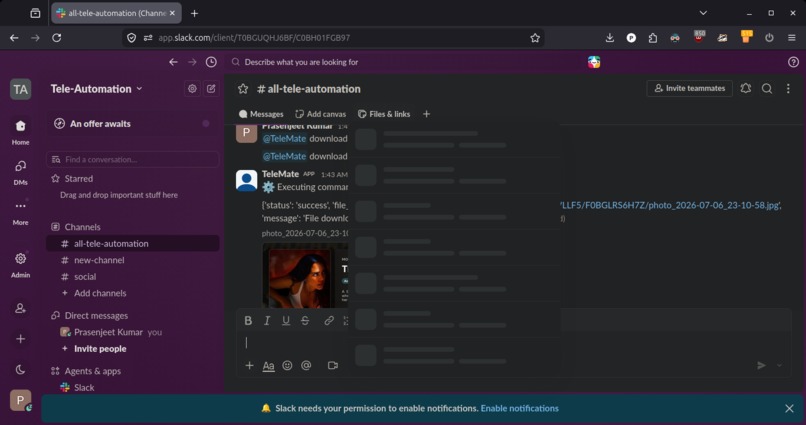Open DMs in the sidebar

(x=20, y=172)
